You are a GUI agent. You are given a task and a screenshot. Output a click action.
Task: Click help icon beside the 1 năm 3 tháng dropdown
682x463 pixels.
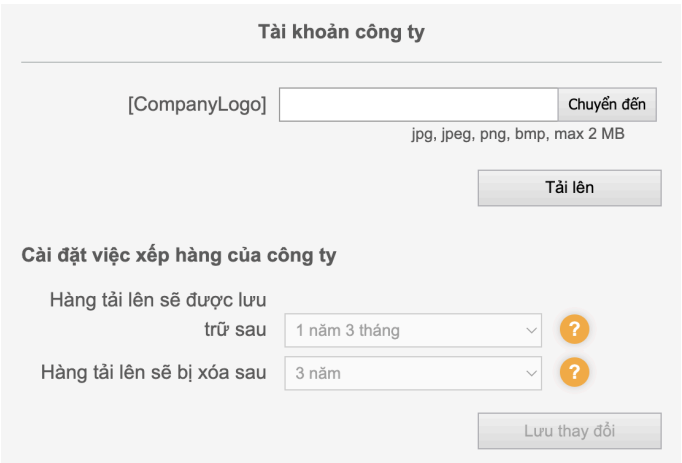(574, 328)
